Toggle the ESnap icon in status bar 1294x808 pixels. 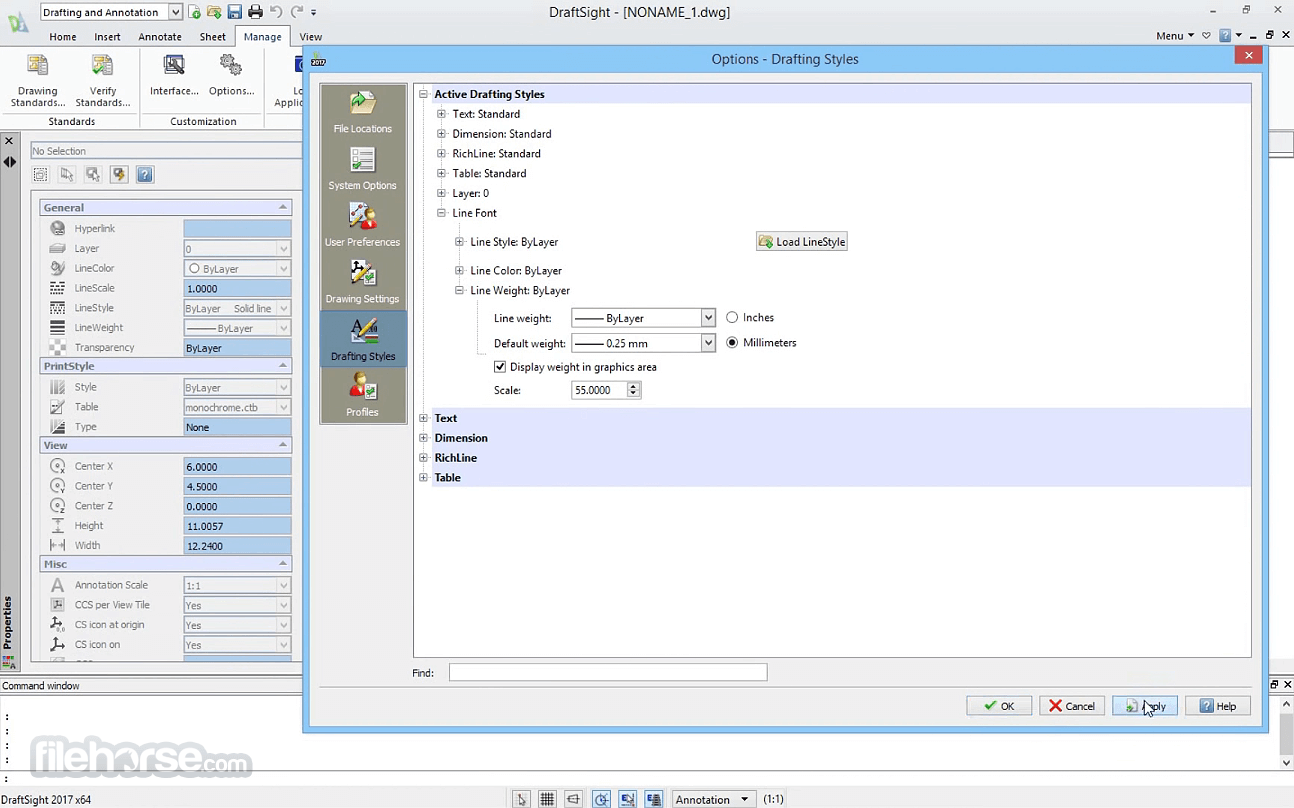point(627,799)
